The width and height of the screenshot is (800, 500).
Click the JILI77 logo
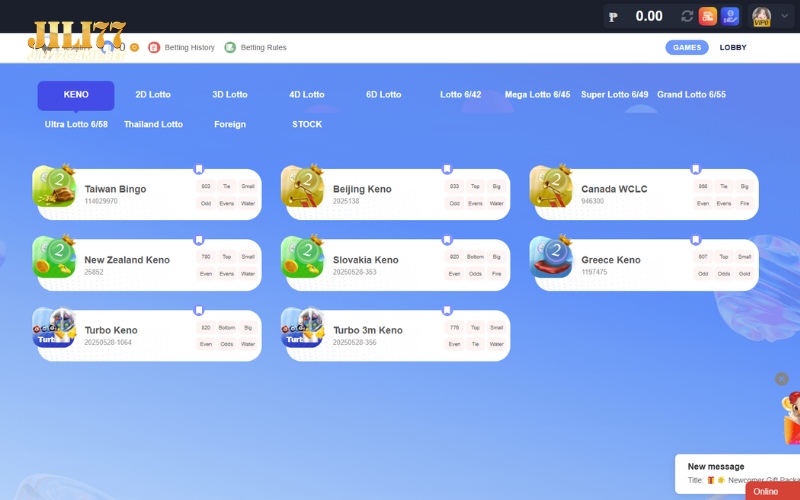[x=77, y=41]
